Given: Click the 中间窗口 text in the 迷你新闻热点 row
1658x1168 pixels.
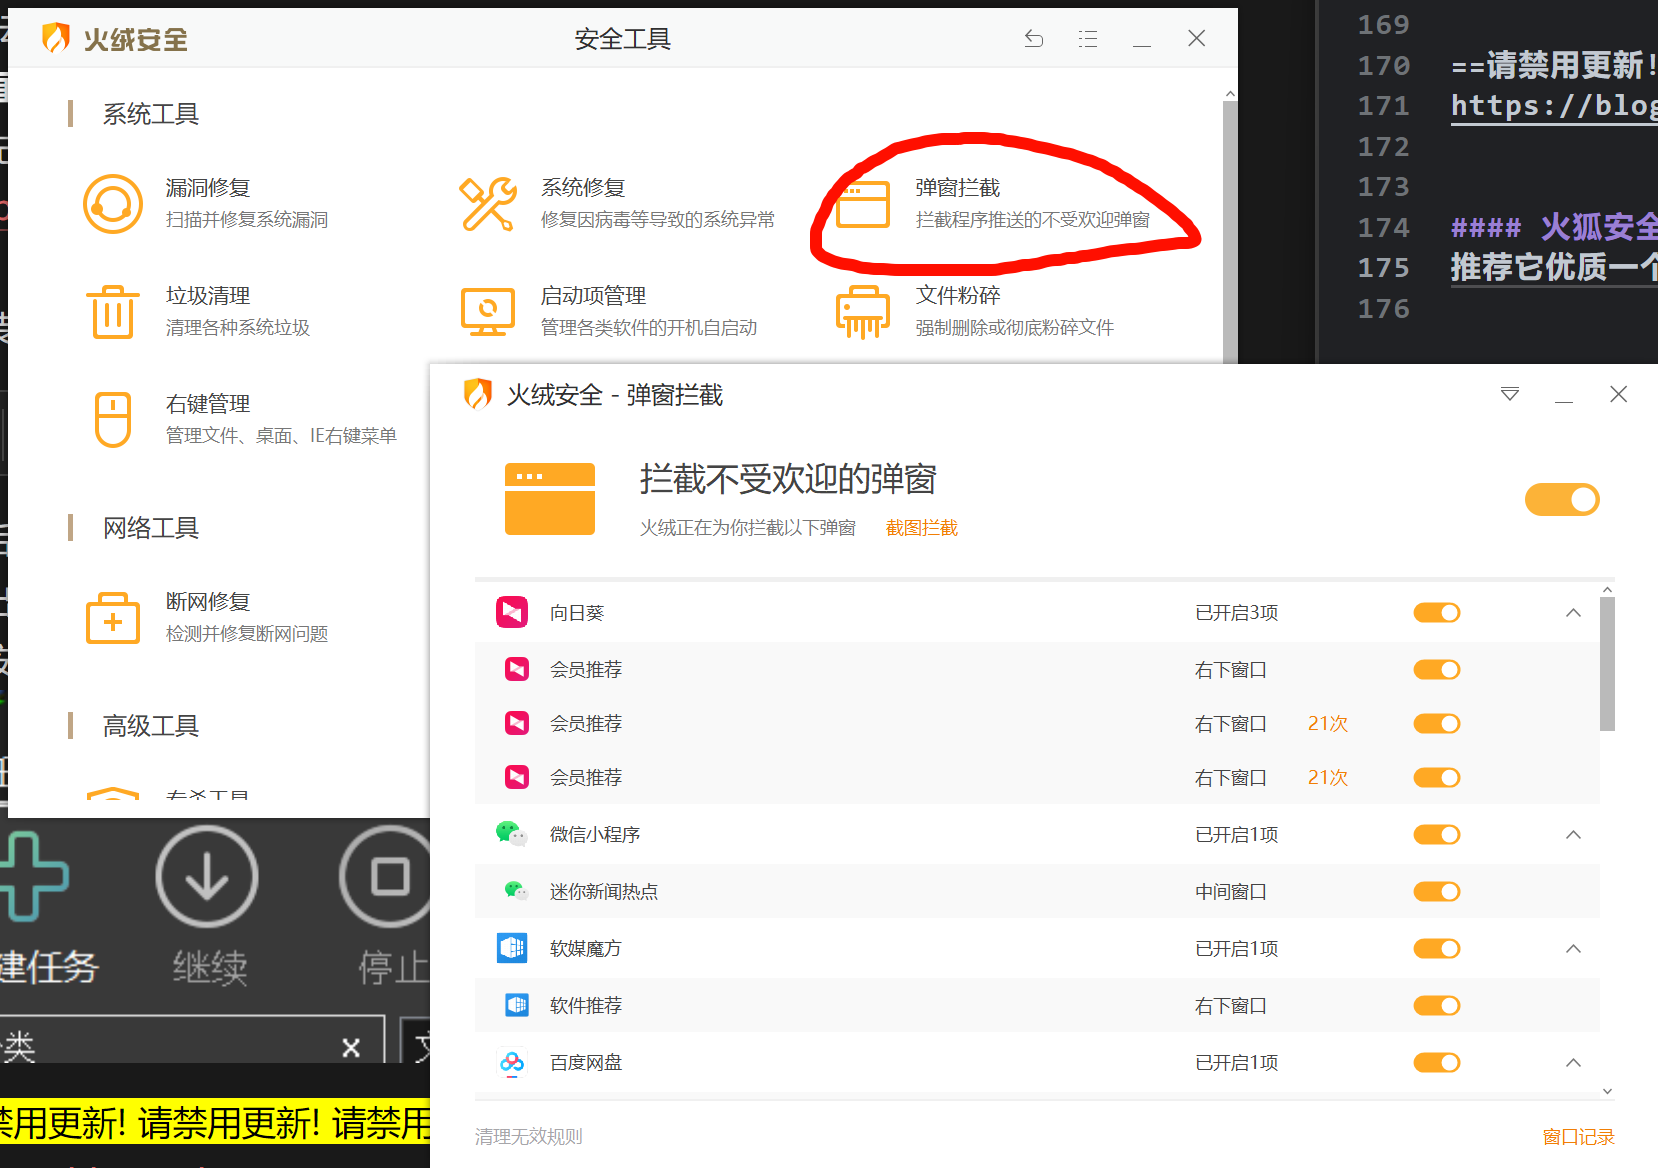Looking at the screenshot, I should (1231, 891).
